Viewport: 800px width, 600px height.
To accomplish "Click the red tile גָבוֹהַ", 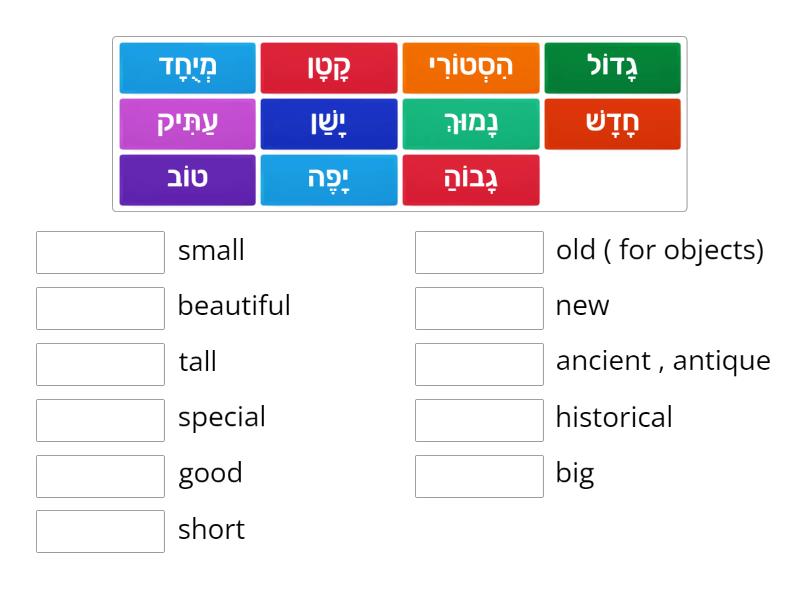I will pyautogui.click(x=470, y=180).
